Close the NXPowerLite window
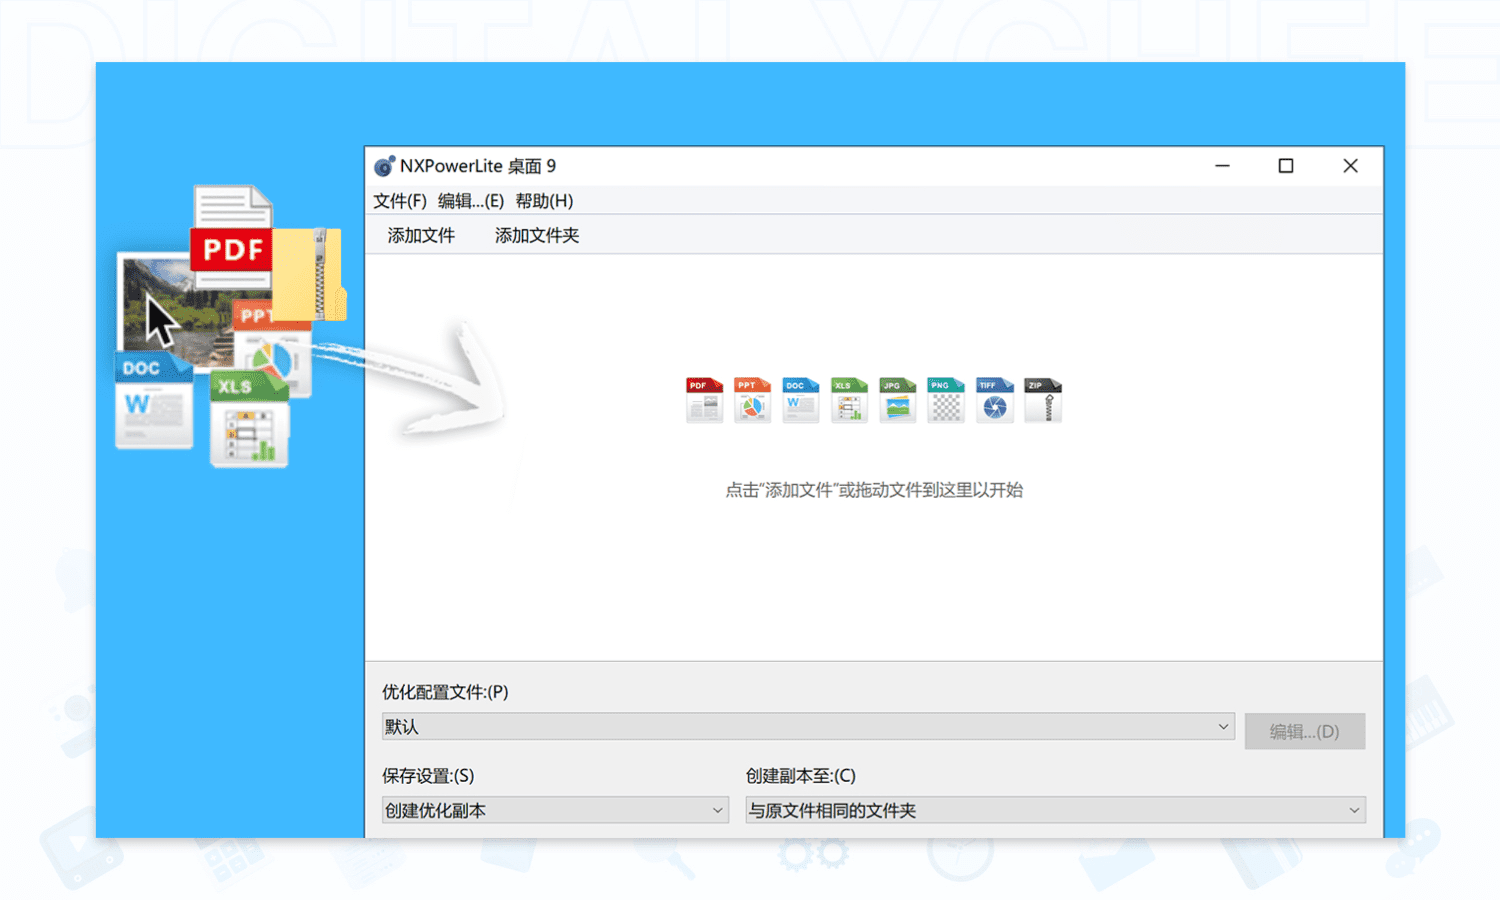1500x900 pixels. pyautogui.click(x=1350, y=166)
